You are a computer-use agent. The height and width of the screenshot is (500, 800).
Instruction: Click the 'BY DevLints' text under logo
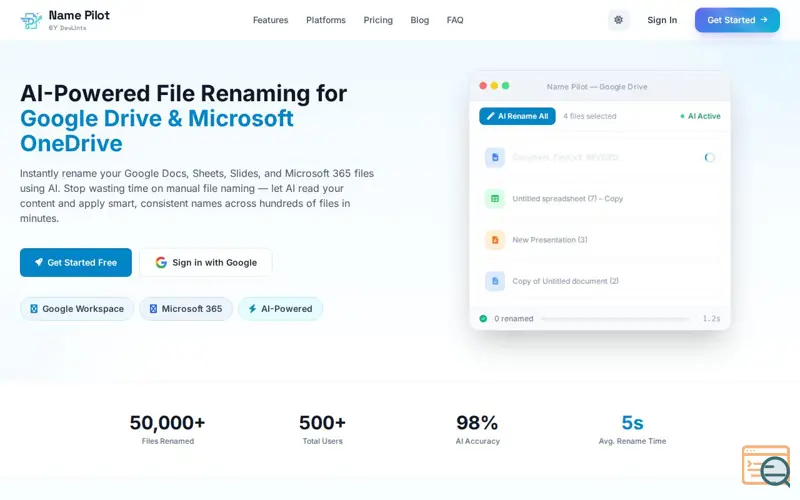(x=67, y=28)
